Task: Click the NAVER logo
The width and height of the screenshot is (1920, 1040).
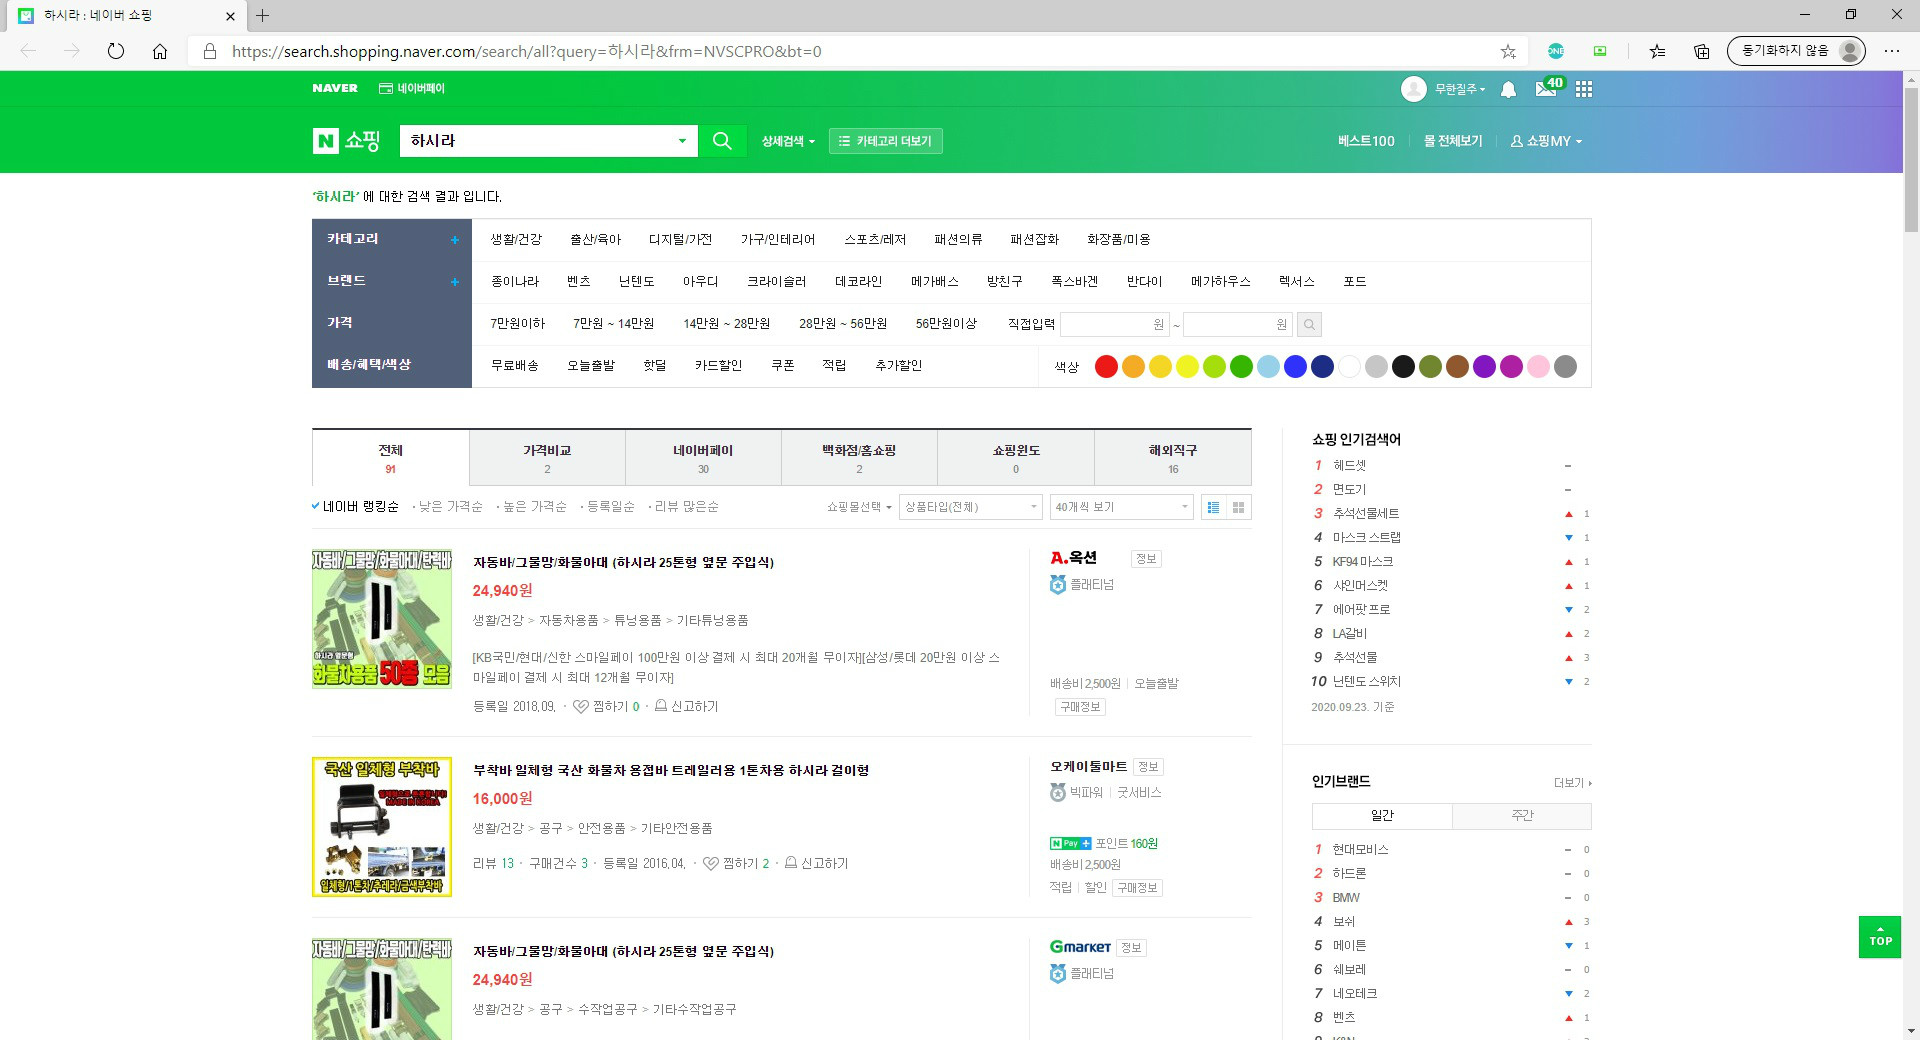Action: [x=335, y=88]
